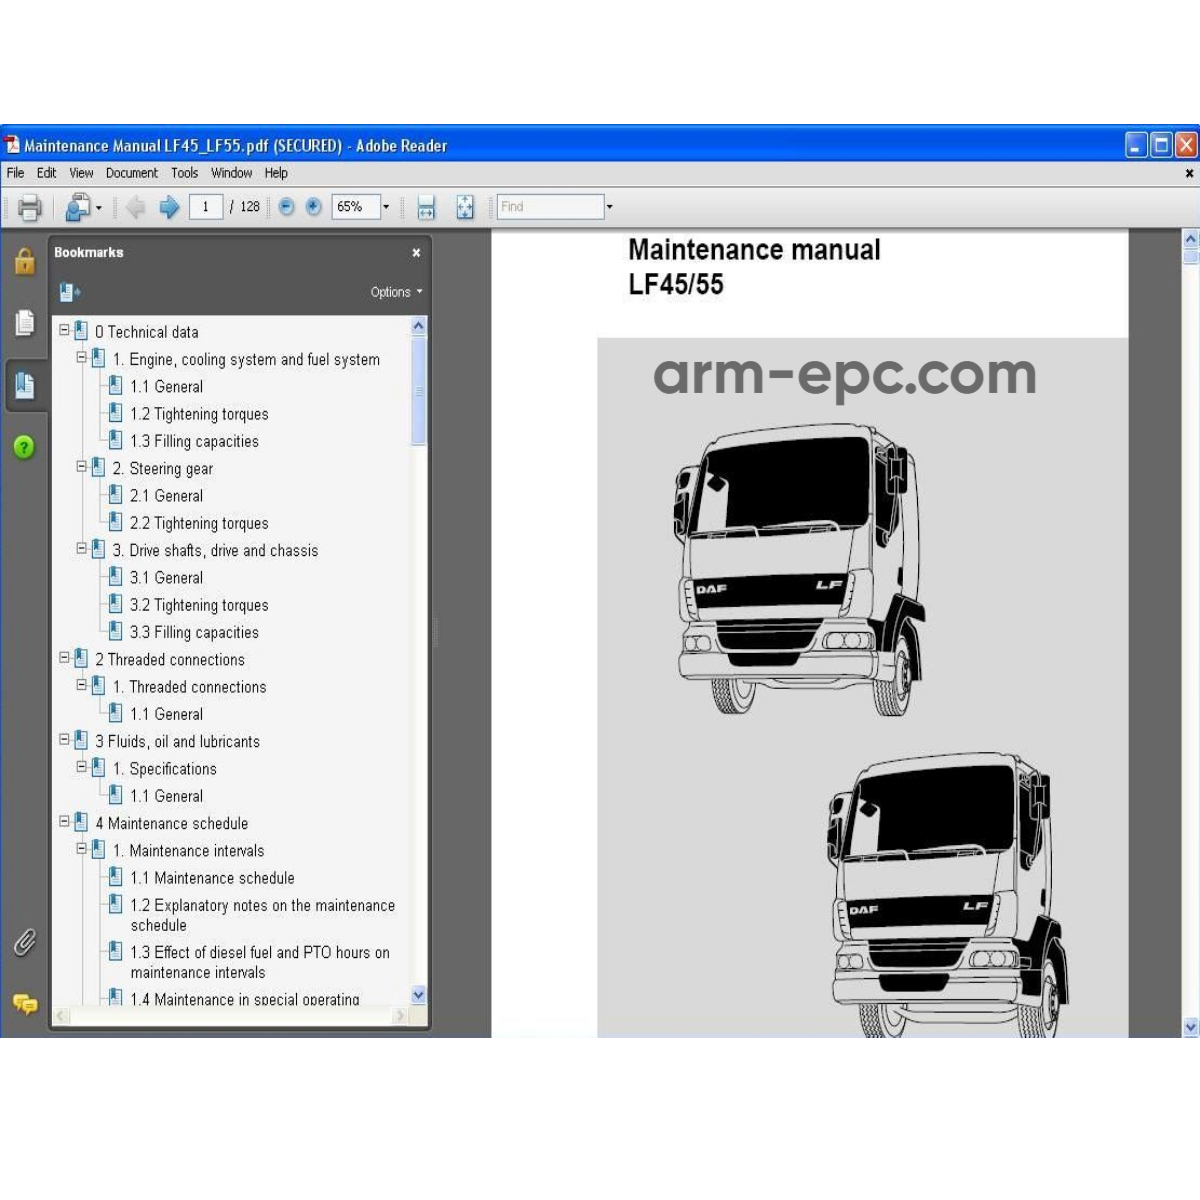This screenshot has width=1200, height=1200.
Task: Select bookmark 1.2 Explanatory notes
Action: [x=262, y=915]
